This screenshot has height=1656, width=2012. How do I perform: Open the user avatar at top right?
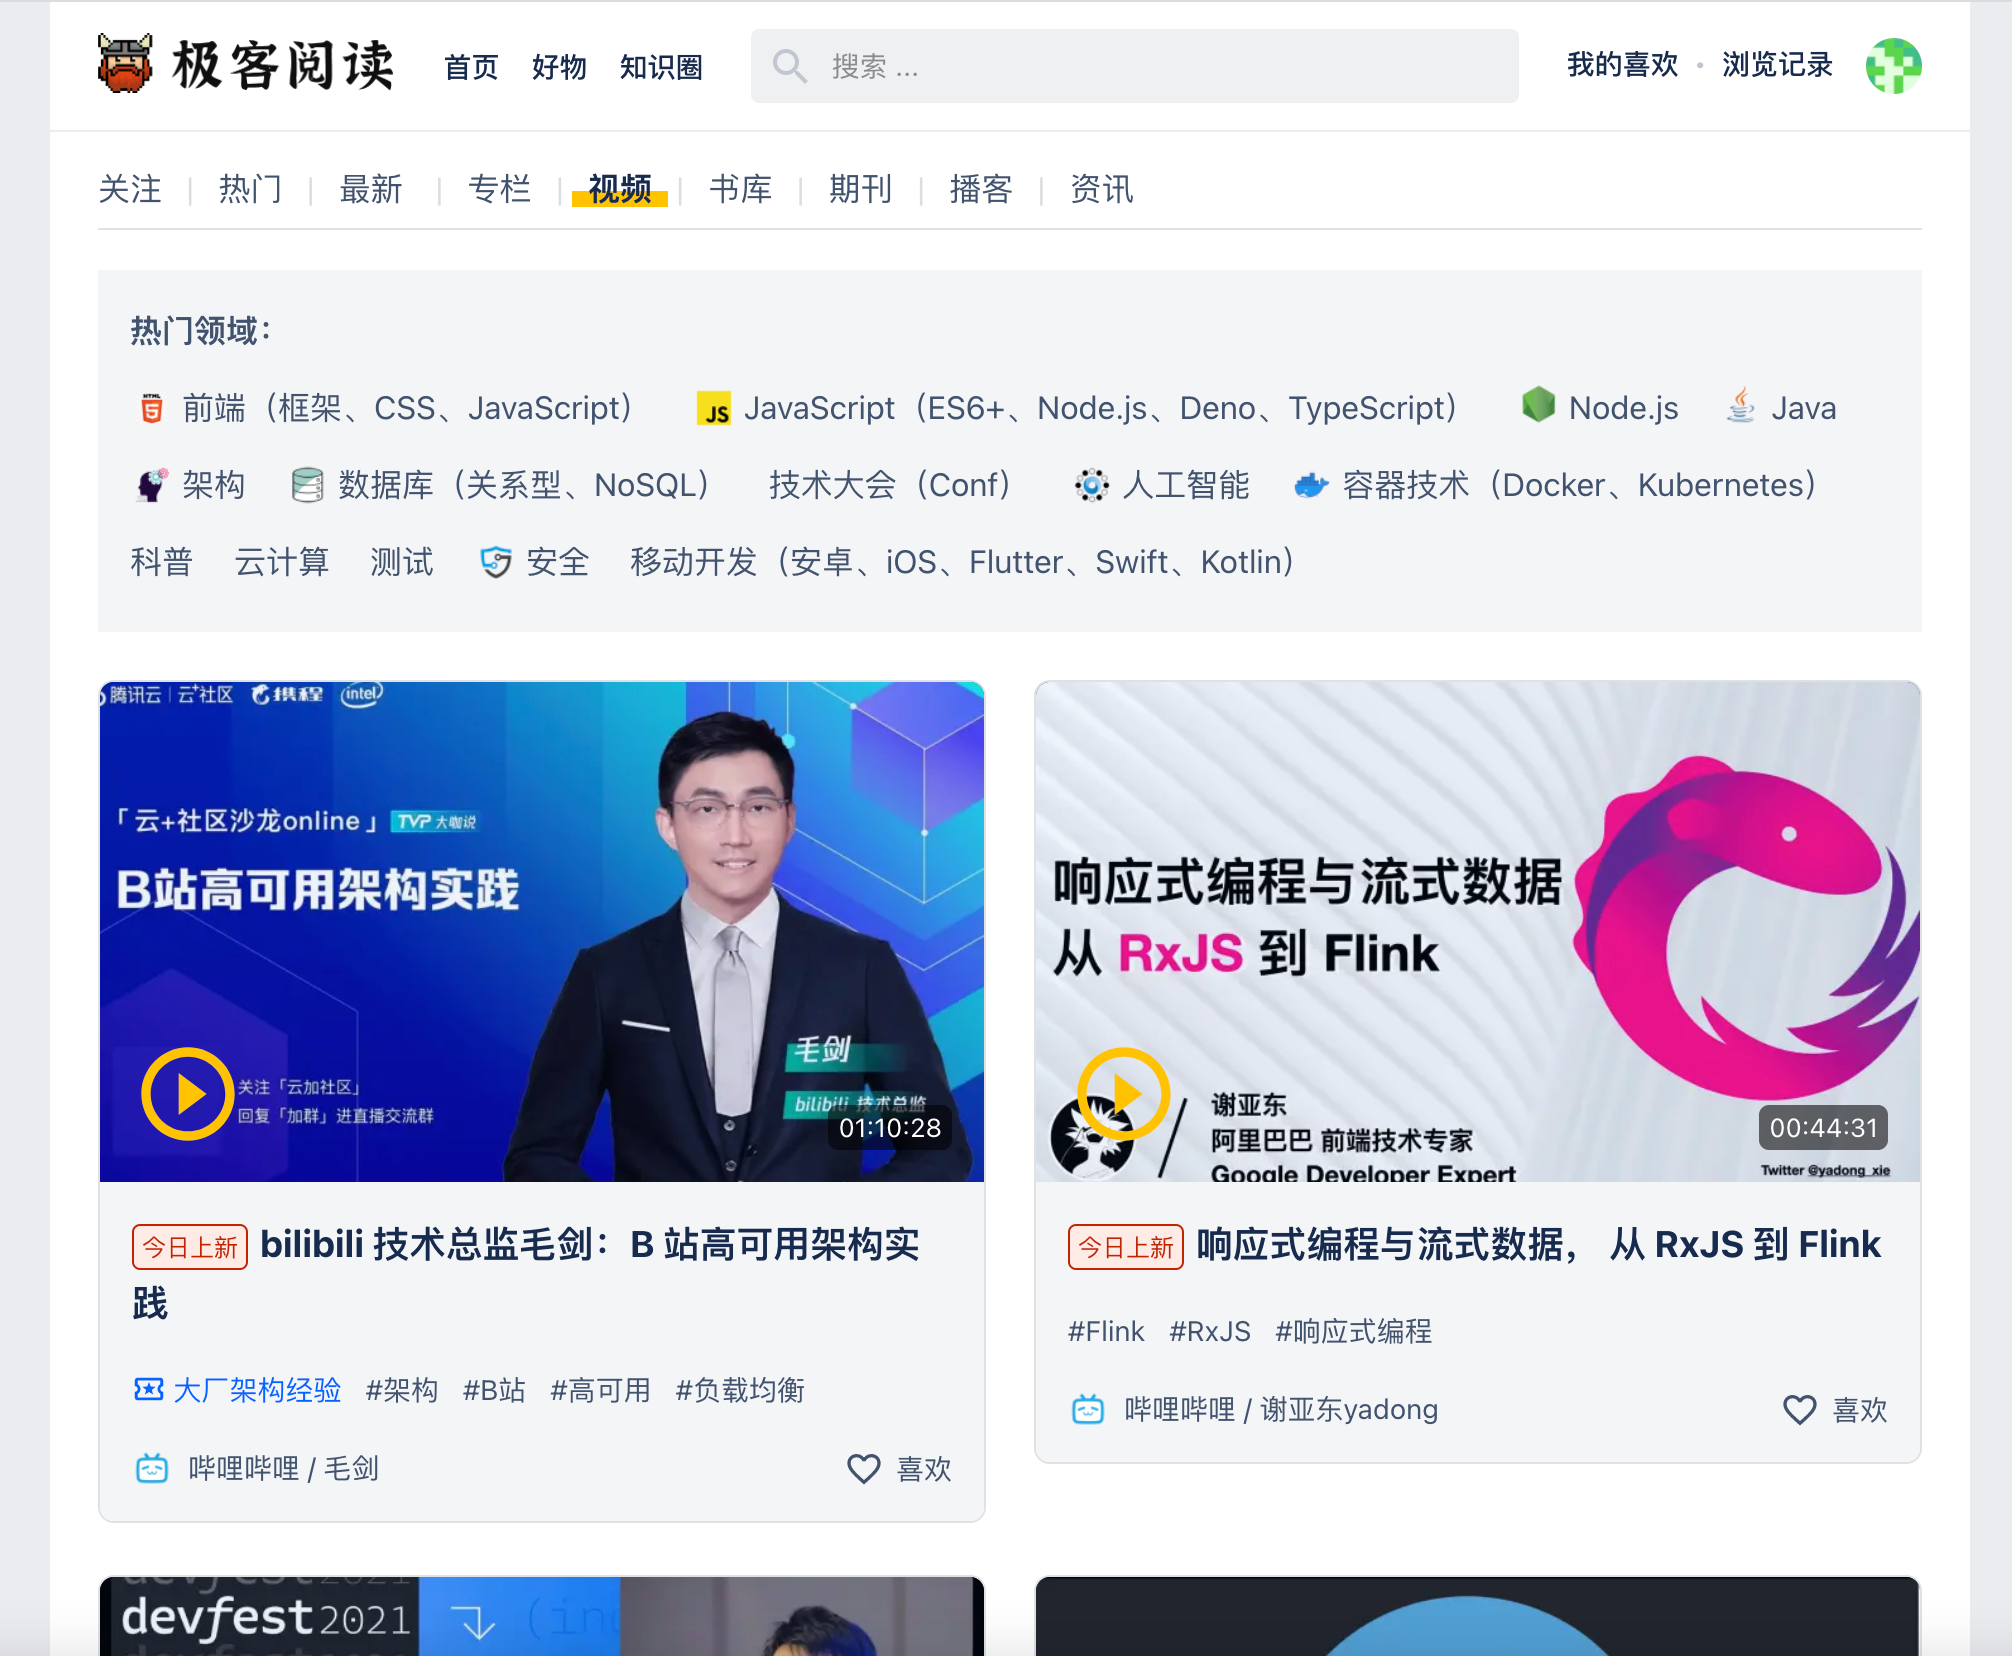(x=1893, y=66)
